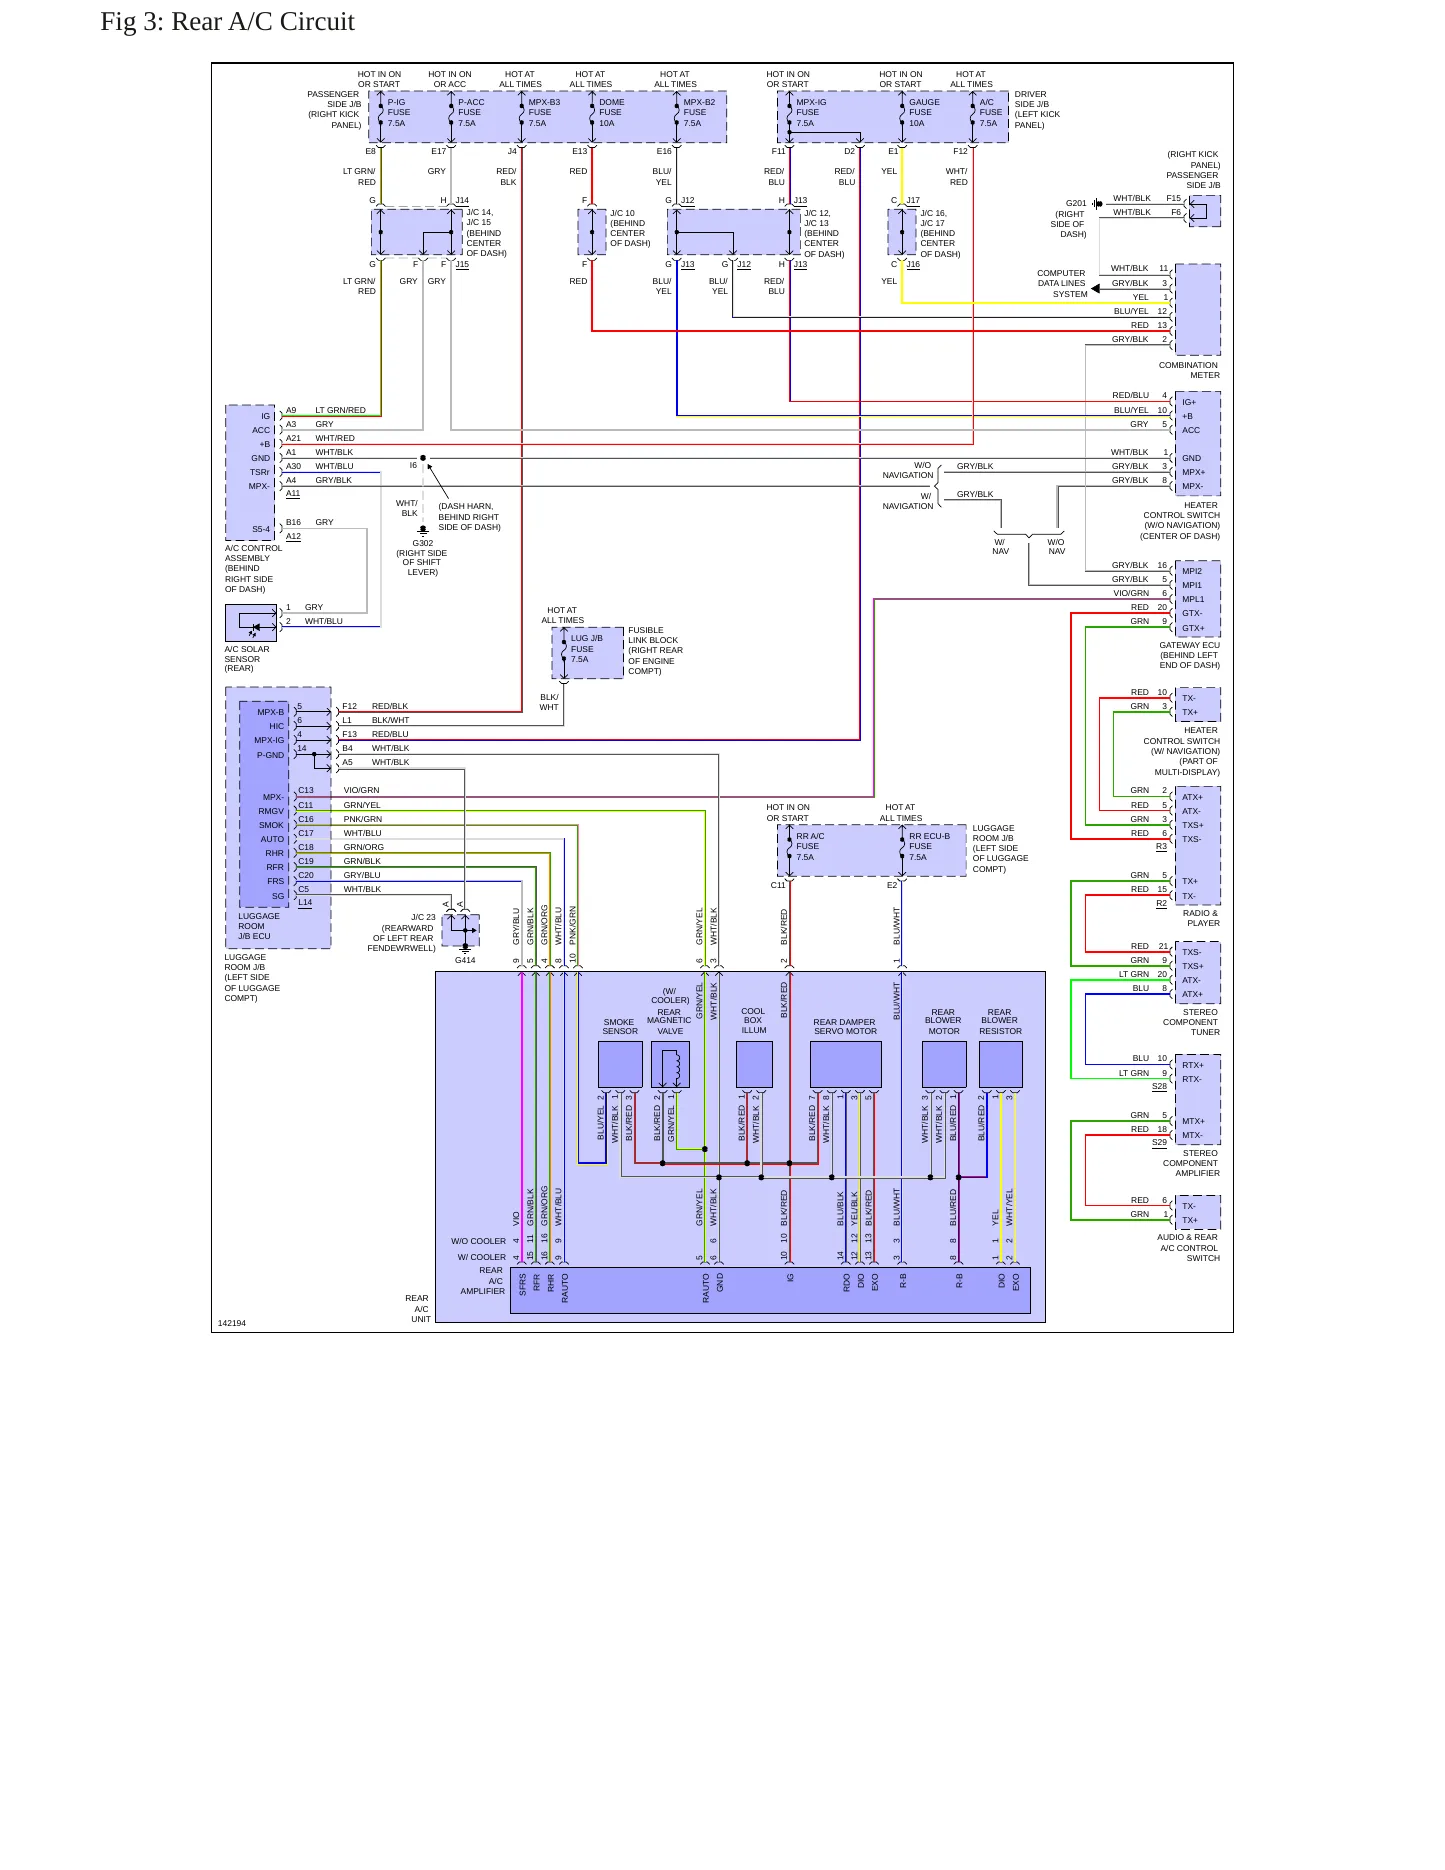This screenshot has height=1870, width=1445.
Task: Click the HEATER CONTROL SWITCH (W/ NAVIGATION) label
Action: pos(1182,751)
